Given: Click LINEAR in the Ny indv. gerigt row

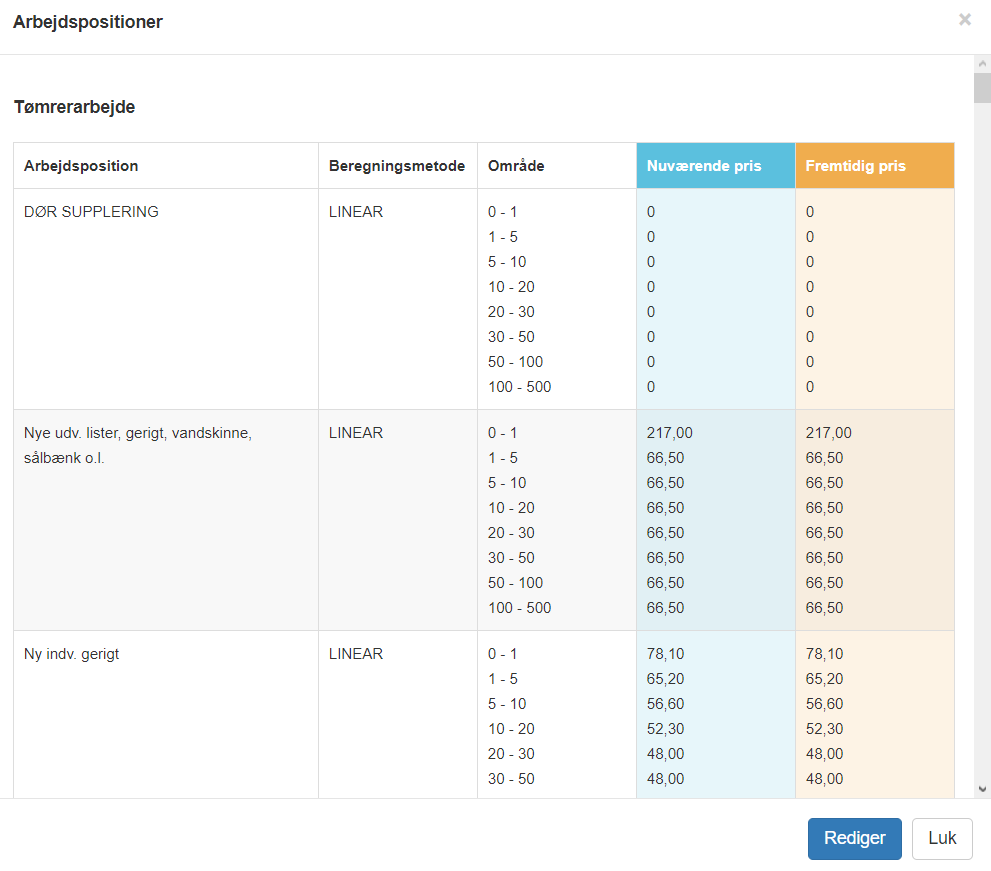Looking at the screenshot, I should click(x=355, y=654).
